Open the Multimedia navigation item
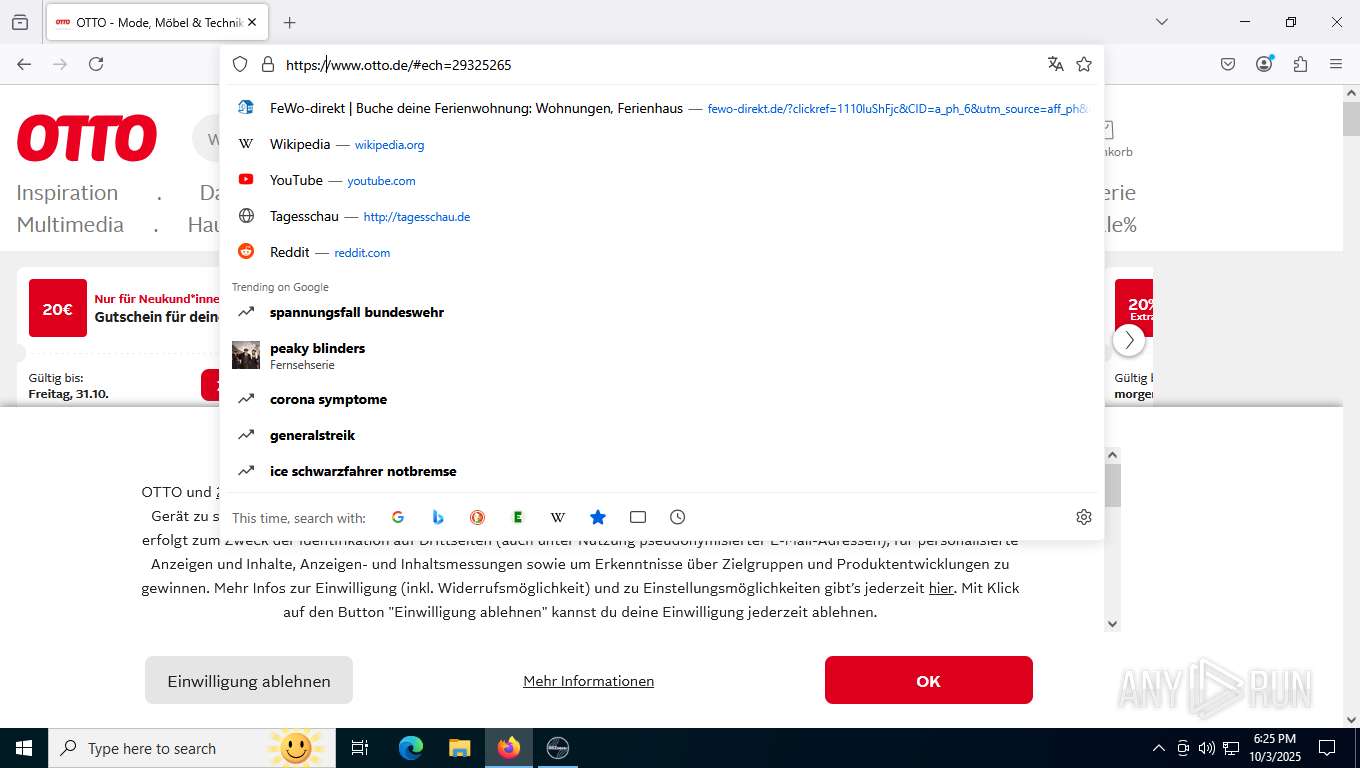Viewport: 1360px width, 768px height. coord(70,224)
